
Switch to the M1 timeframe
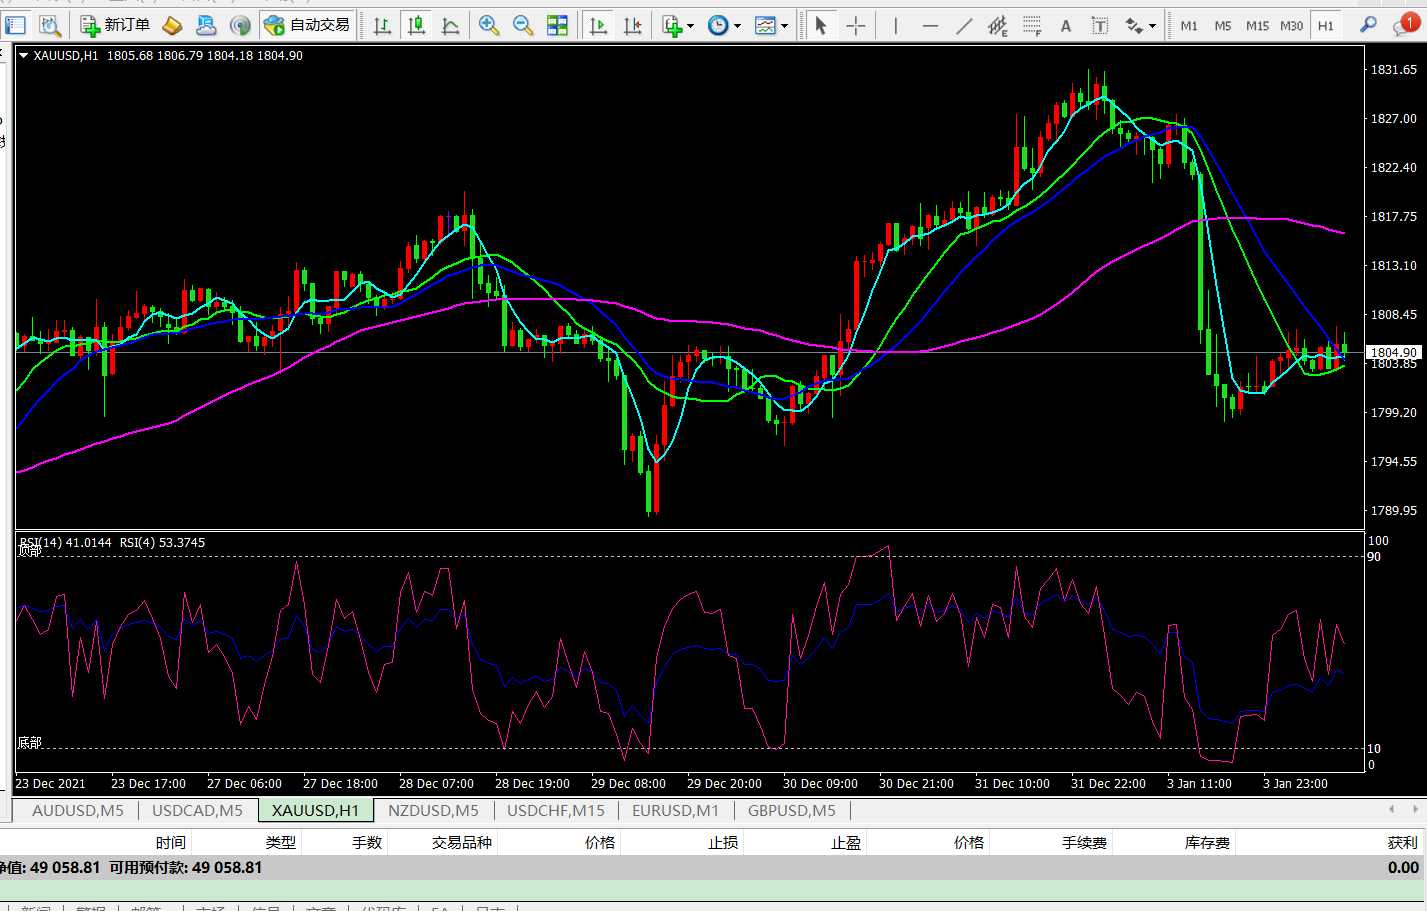tap(1189, 25)
